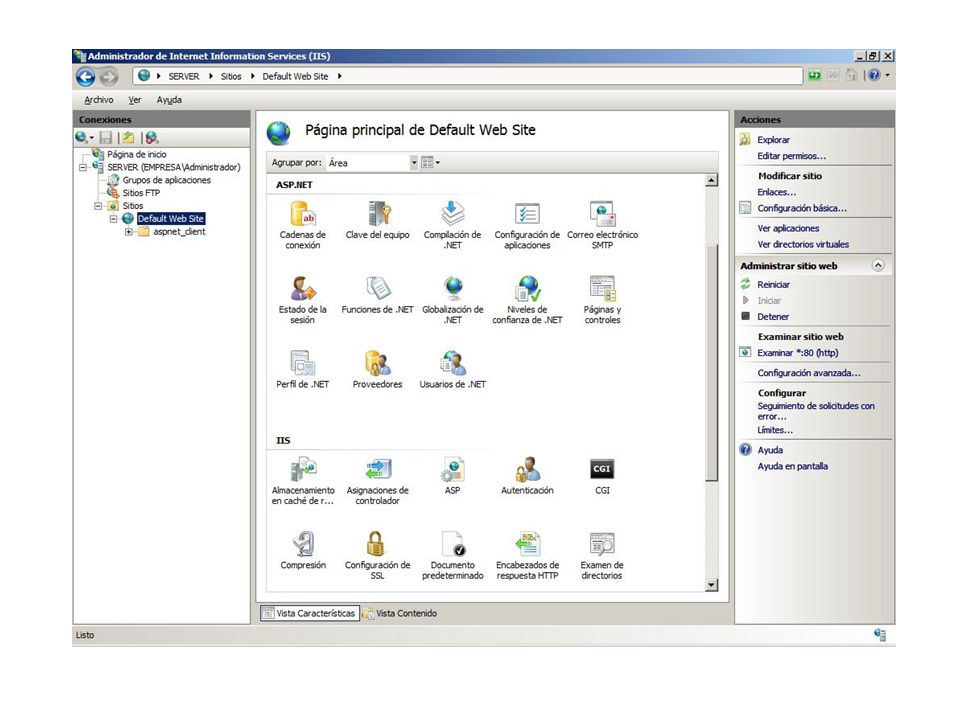
Task: Select Grupos de aplicaciones tree item
Action: coord(167,180)
